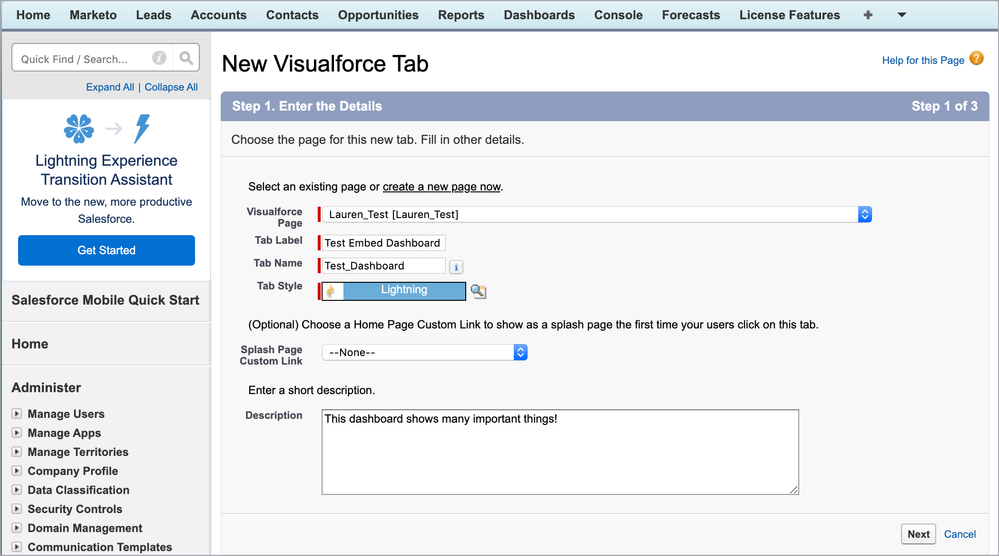The height and width of the screenshot is (556, 999).
Task: Open the Dashboards tab
Action: pyautogui.click(x=539, y=15)
